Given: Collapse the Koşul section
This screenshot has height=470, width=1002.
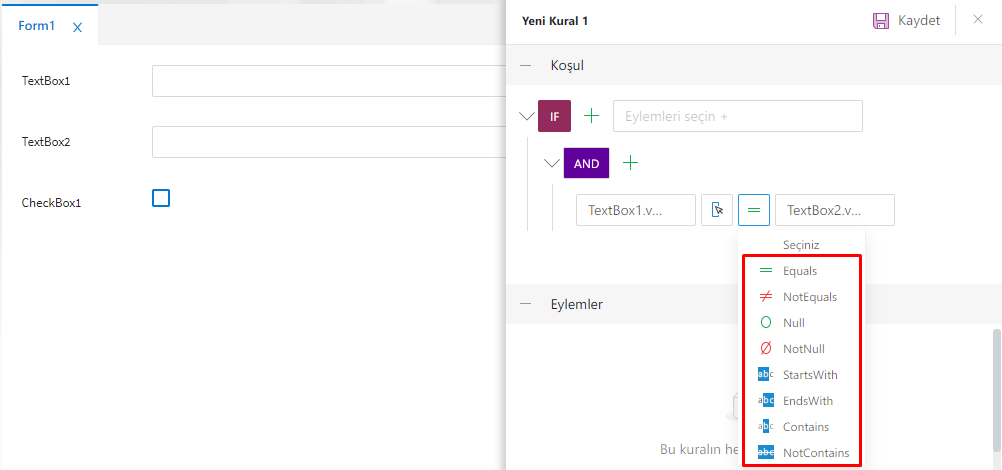Looking at the screenshot, I should (526, 65).
